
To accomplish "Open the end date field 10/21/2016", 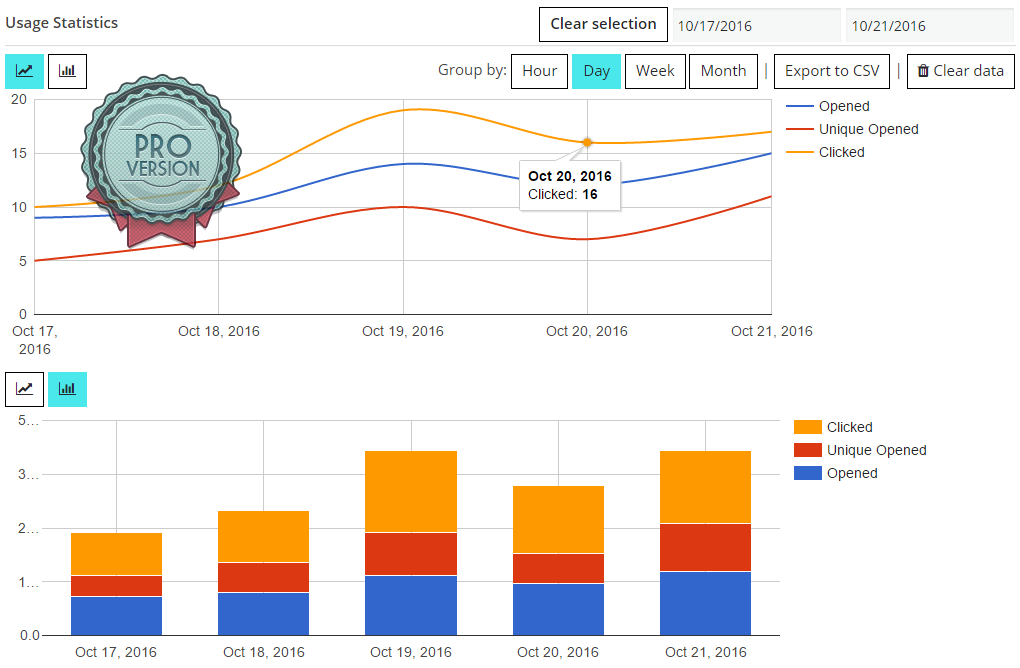I will 929,26.
